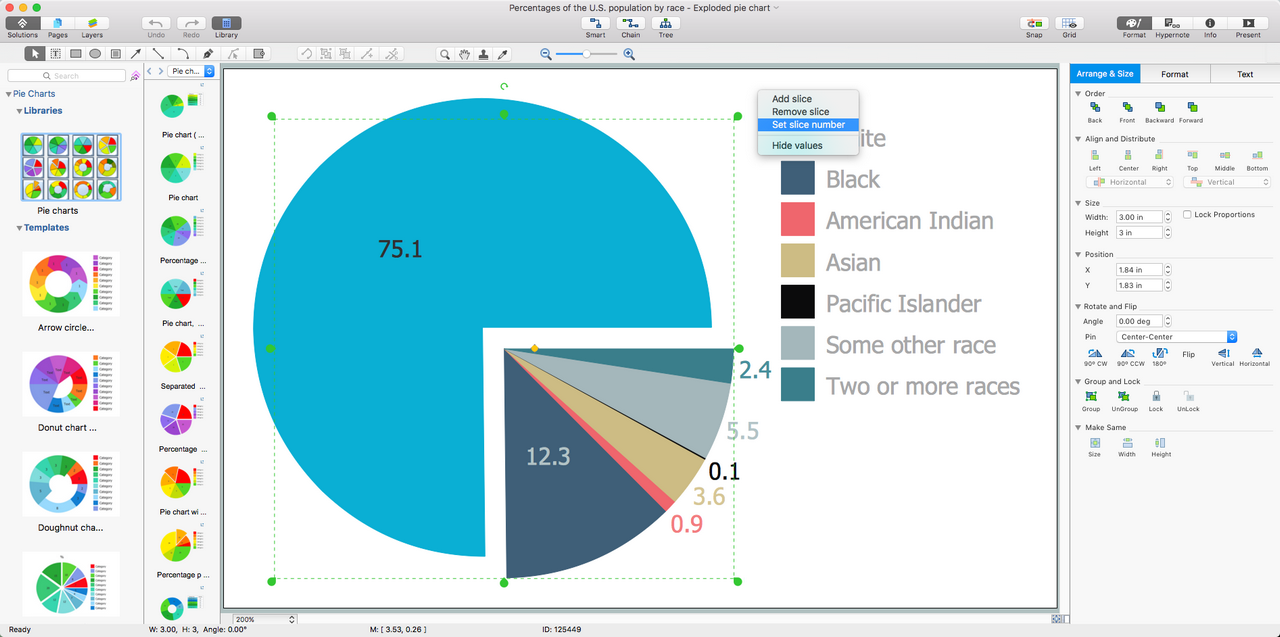The image size is (1280, 637).
Task: Switch to the Format tab
Action: coord(1175,74)
